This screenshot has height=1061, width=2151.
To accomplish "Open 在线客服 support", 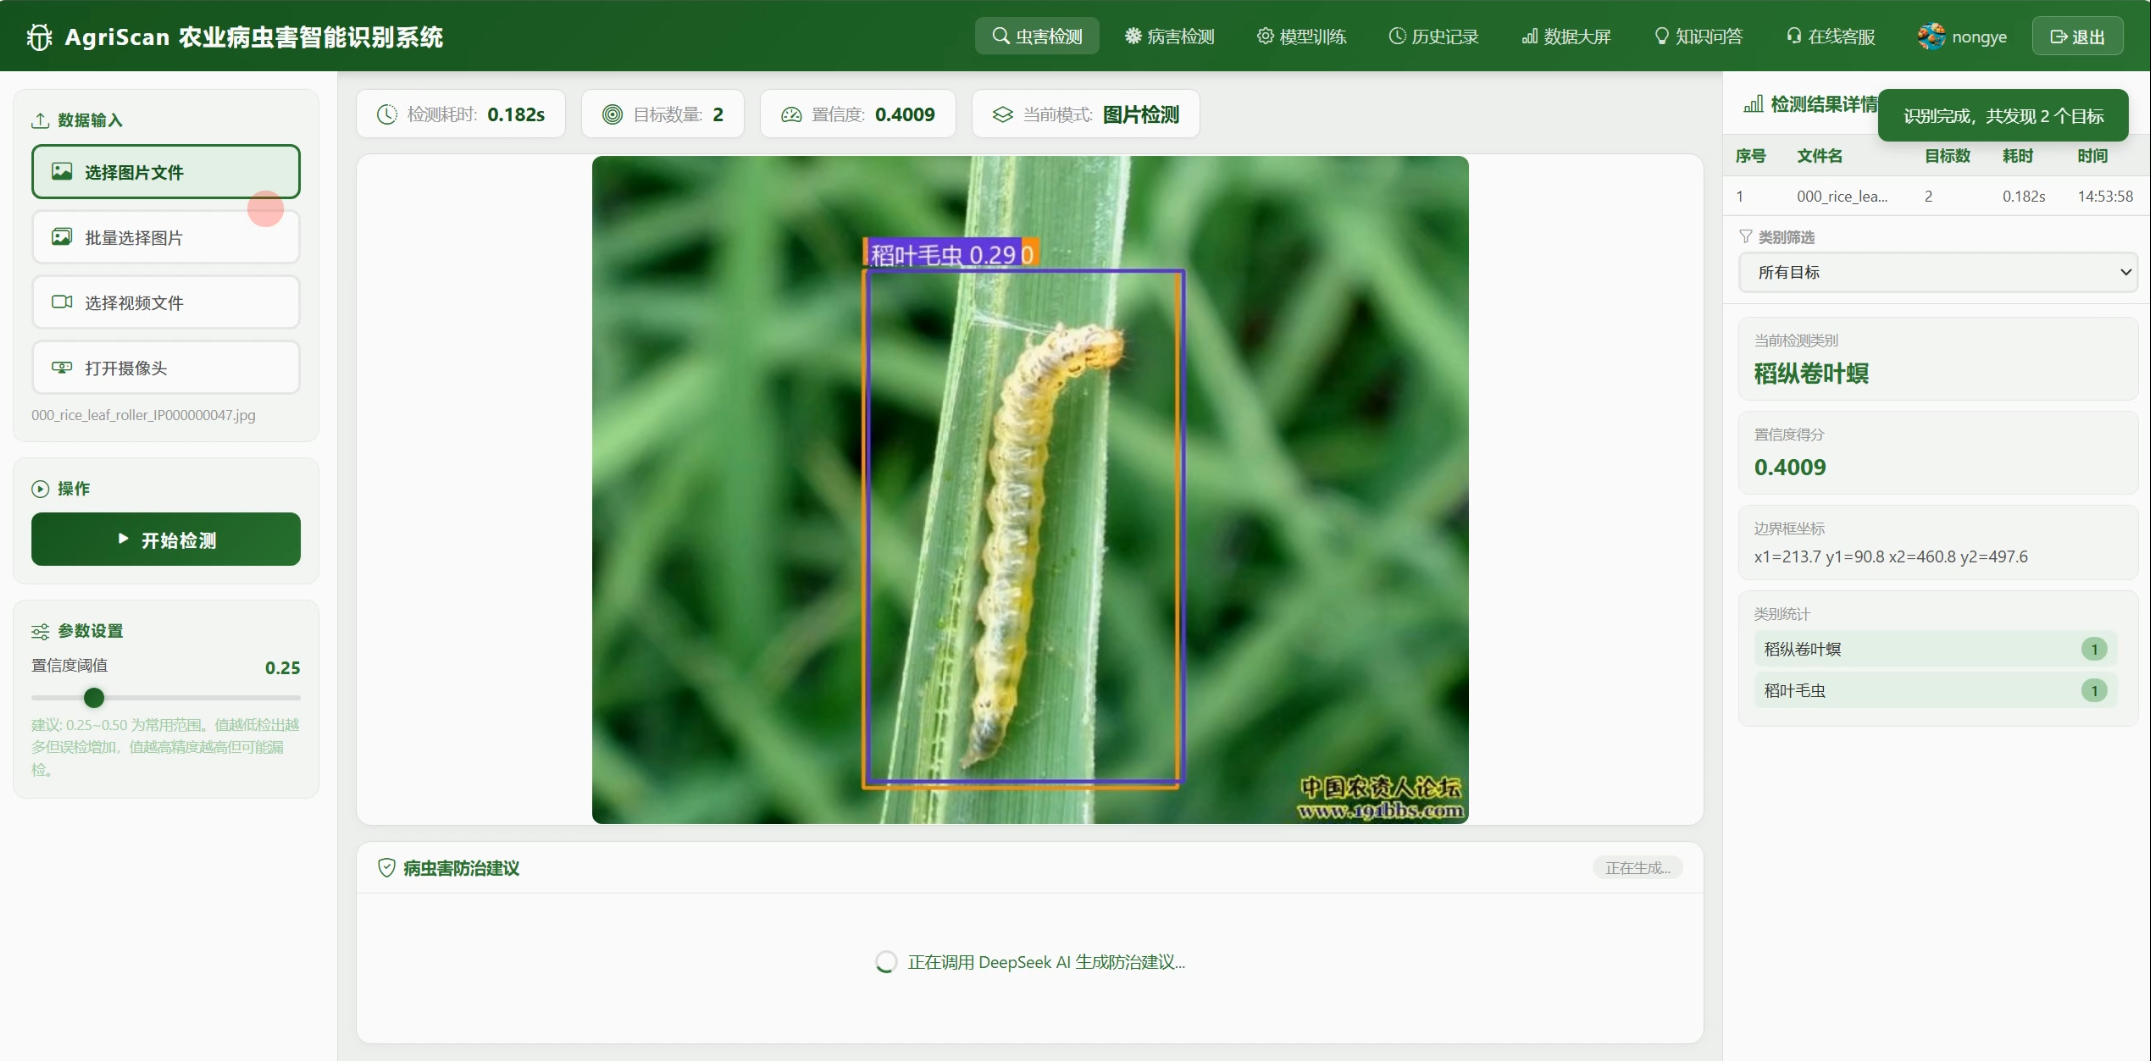I will pos(1830,36).
